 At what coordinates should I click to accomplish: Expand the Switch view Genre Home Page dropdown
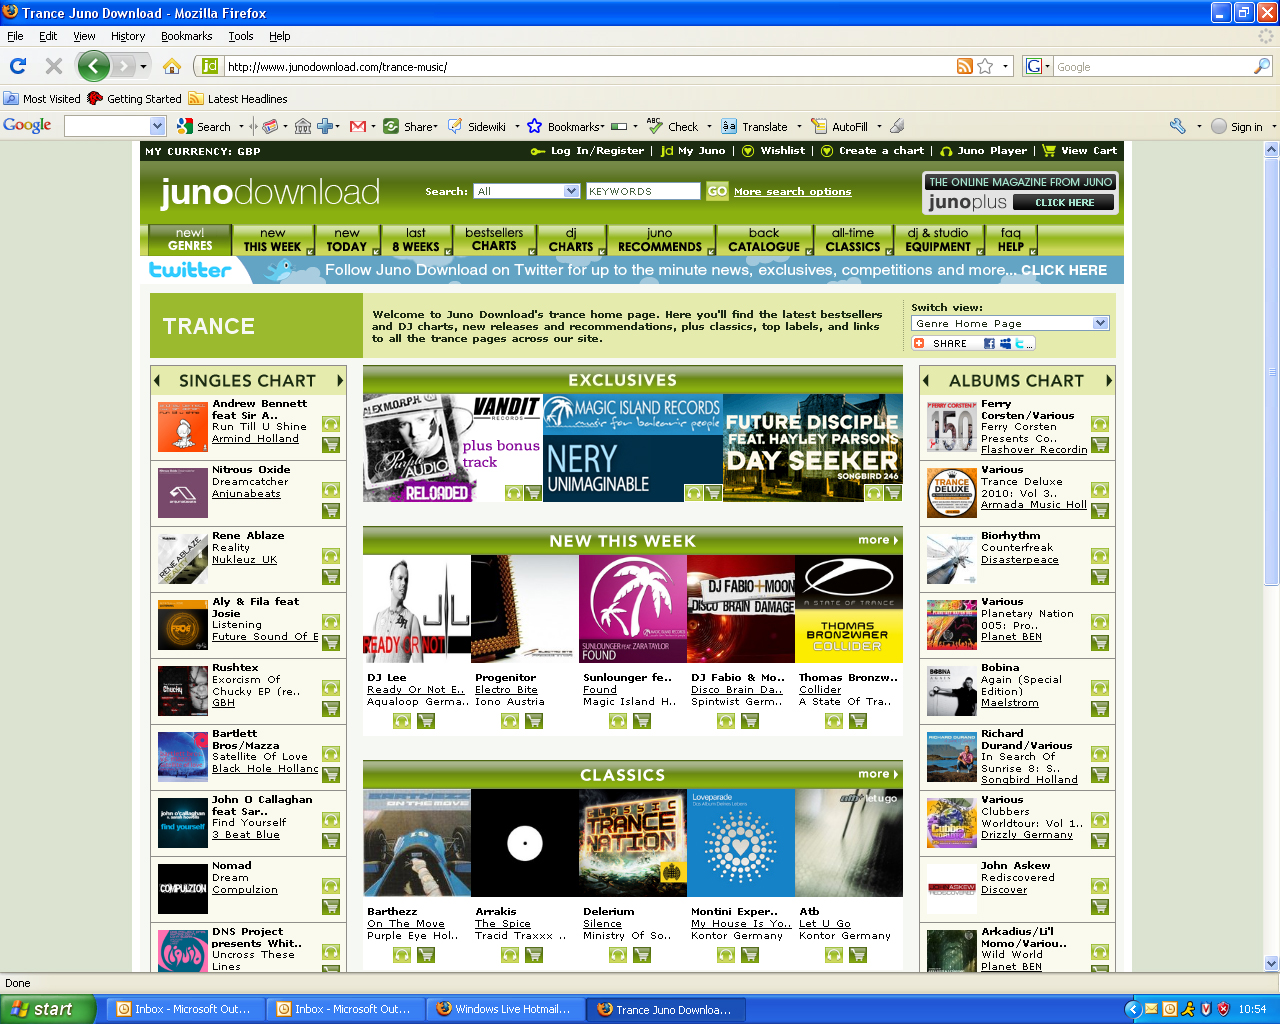click(1100, 323)
